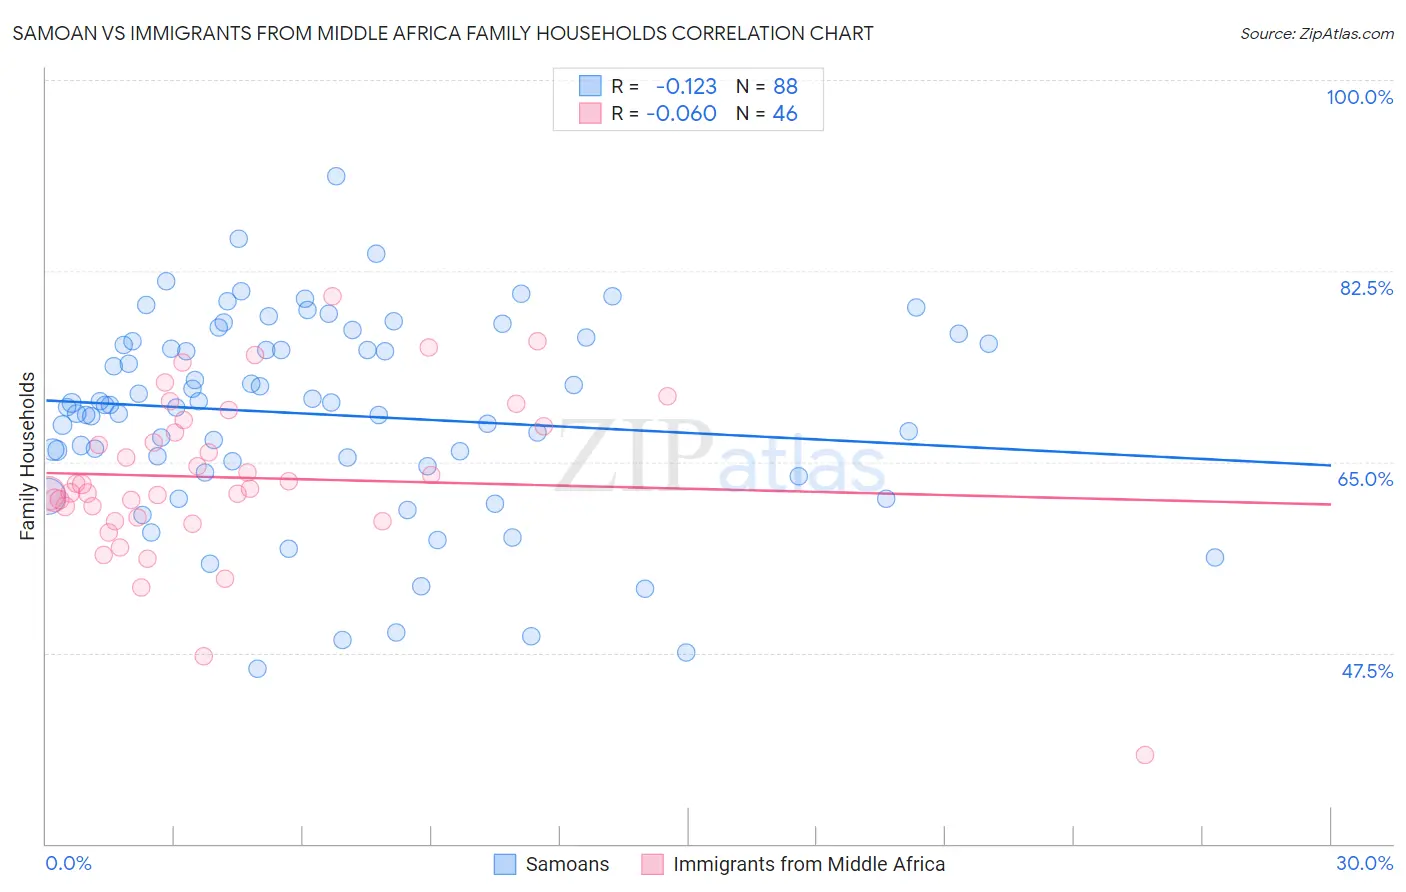Select the highest blue data point
The image size is (1406, 892).
coord(336,176)
